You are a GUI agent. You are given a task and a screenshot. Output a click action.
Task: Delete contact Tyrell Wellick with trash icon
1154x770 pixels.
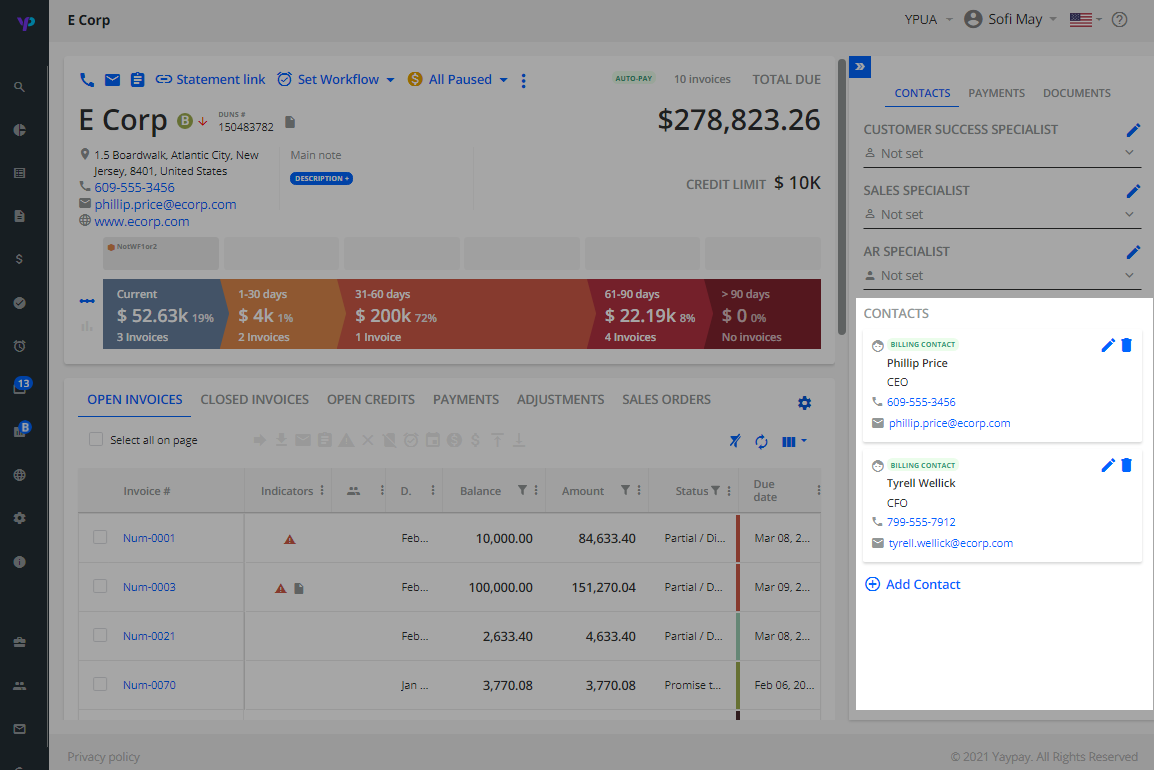click(1126, 465)
